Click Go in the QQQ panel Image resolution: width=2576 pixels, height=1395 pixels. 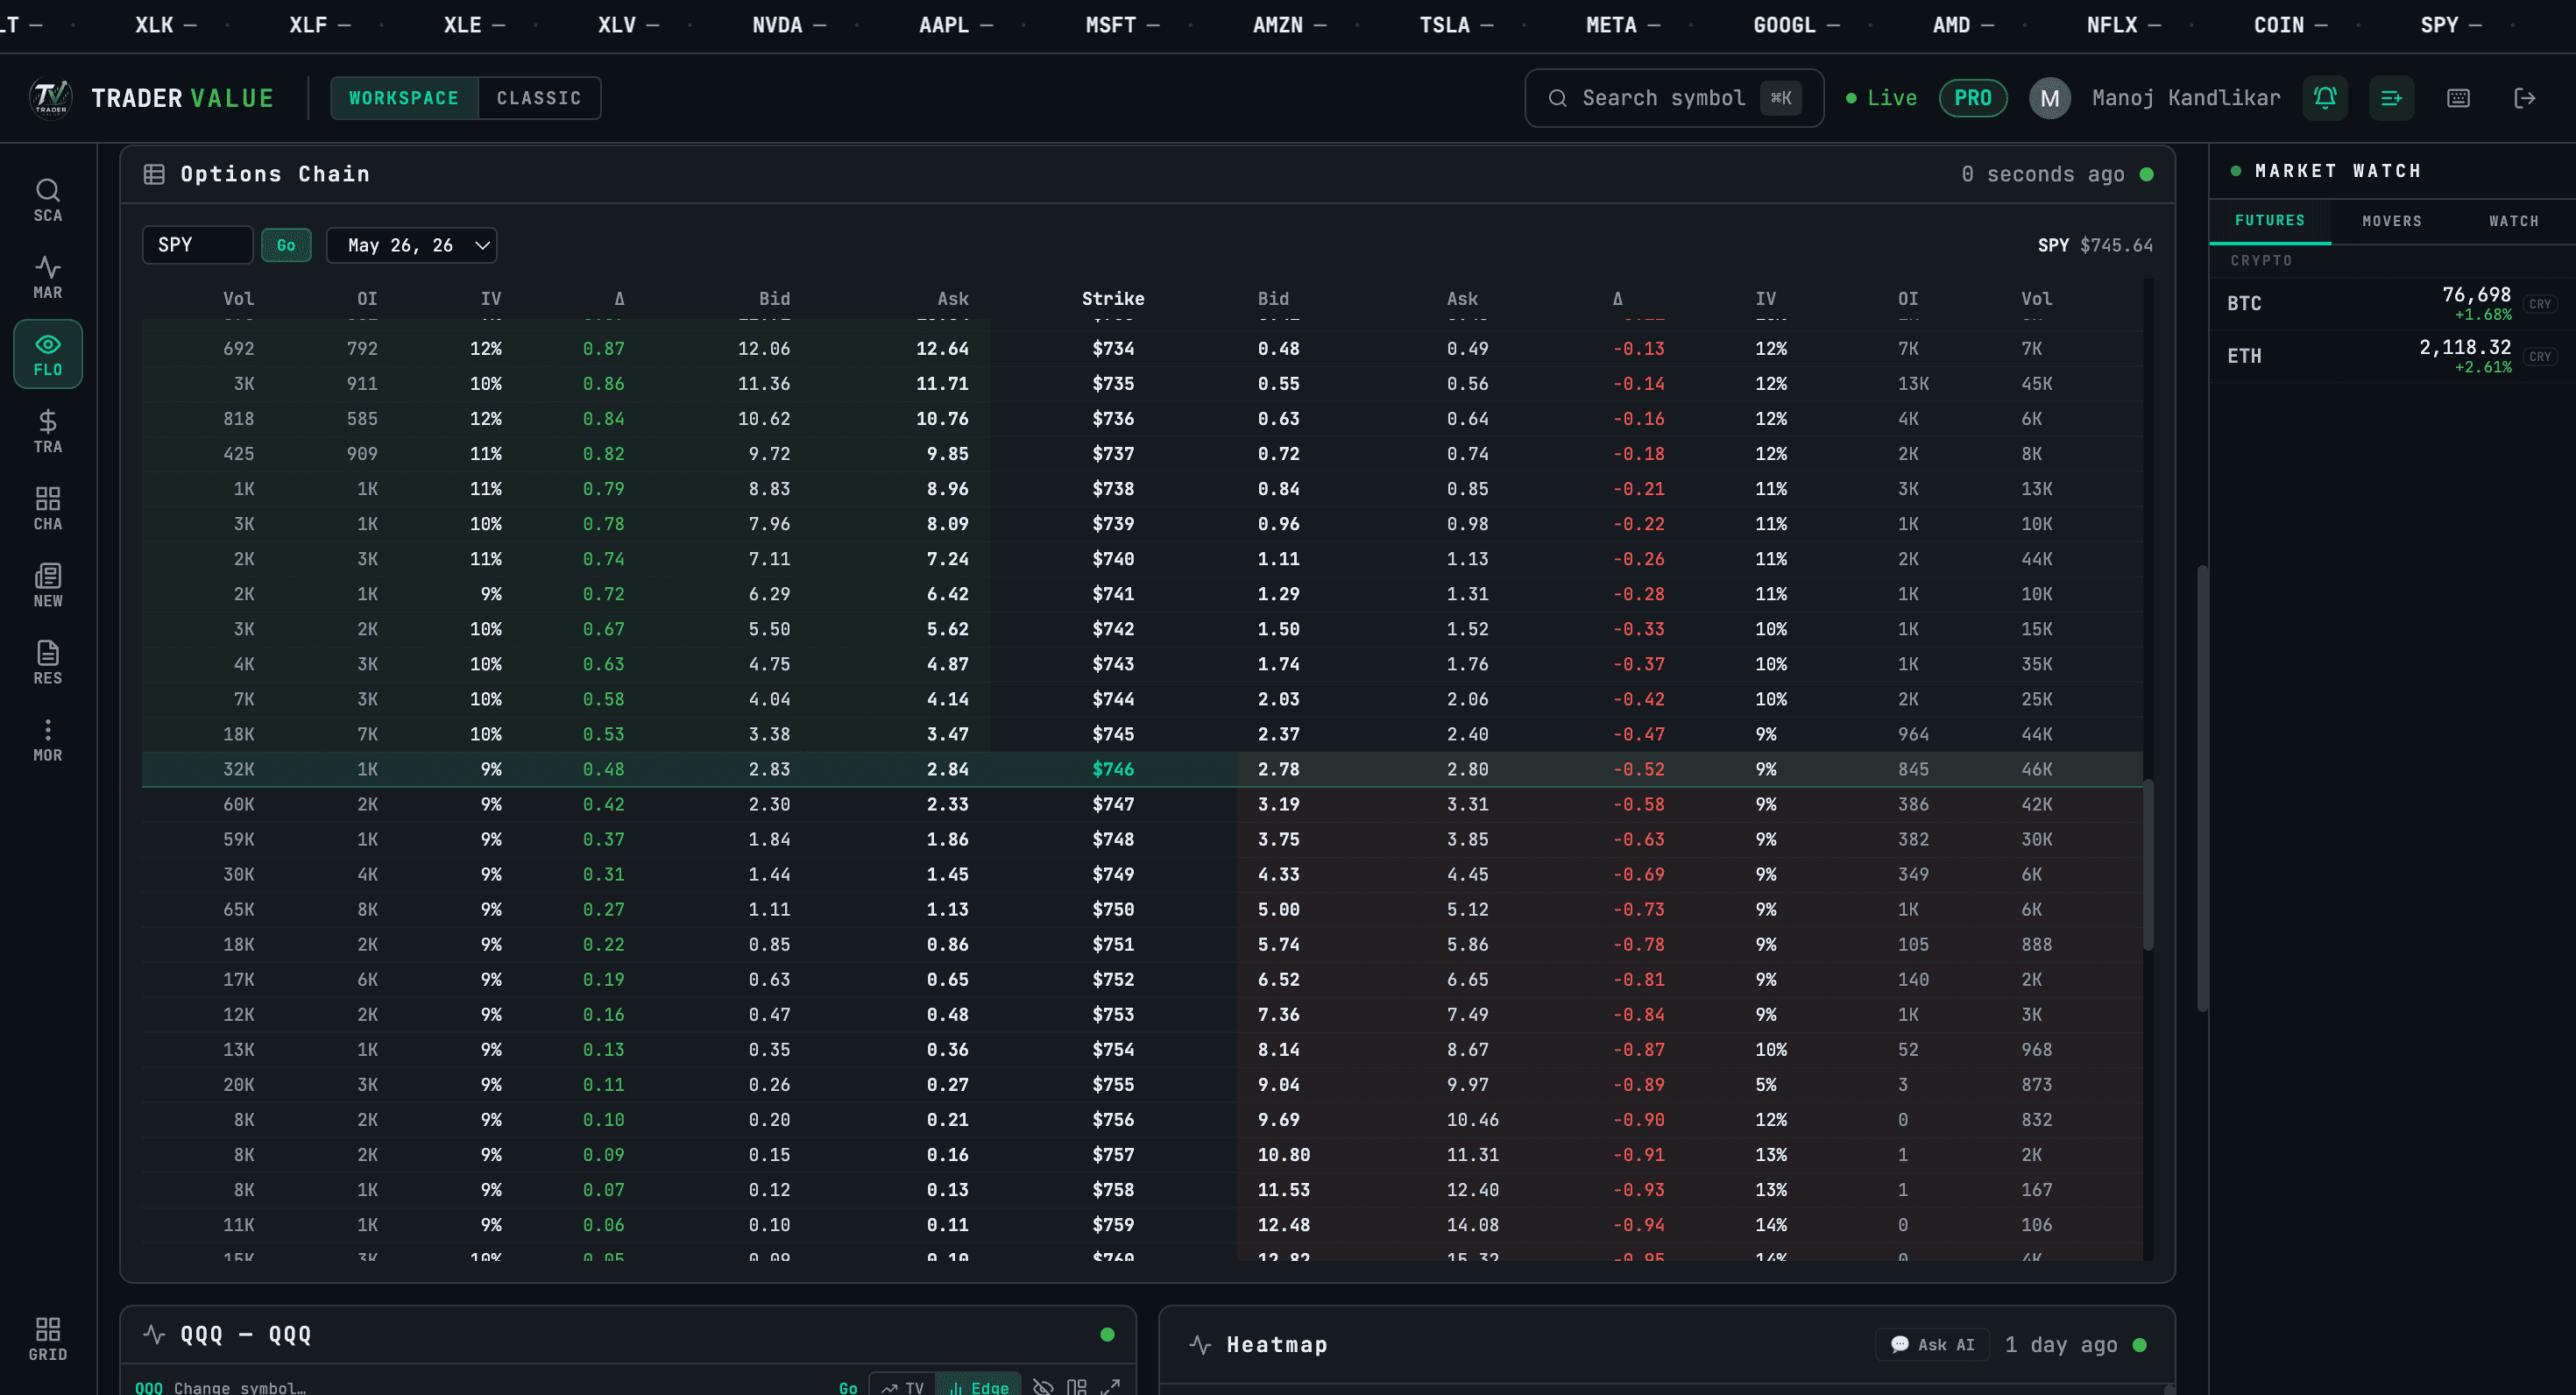[x=848, y=1387]
